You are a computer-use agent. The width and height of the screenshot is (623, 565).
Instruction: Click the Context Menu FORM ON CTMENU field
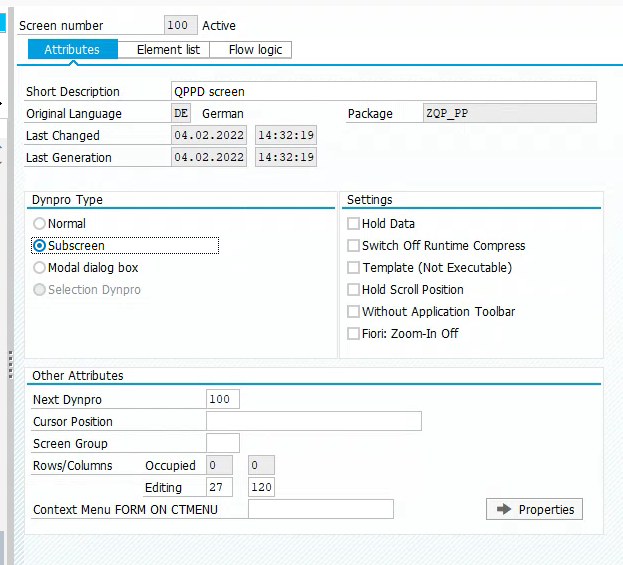tap(320, 510)
